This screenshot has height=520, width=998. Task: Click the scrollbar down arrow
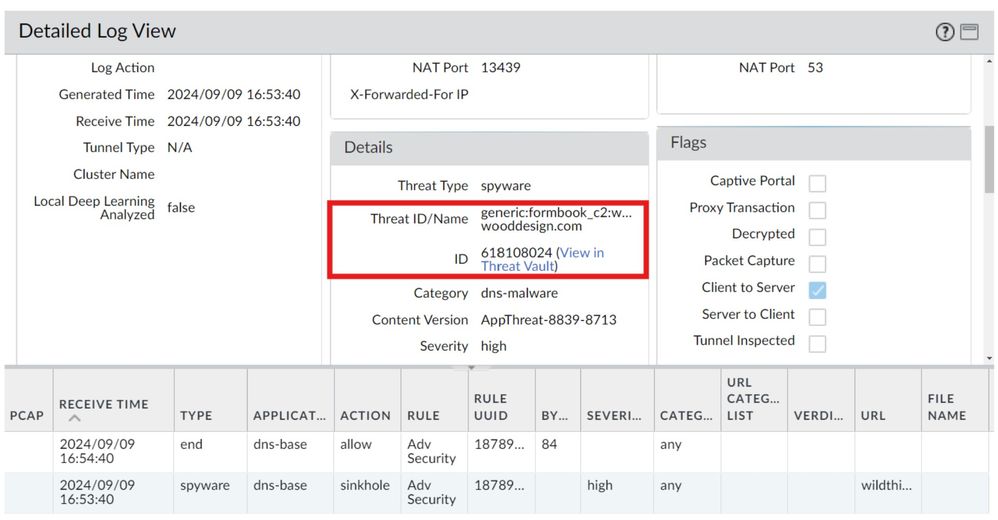(x=990, y=357)
